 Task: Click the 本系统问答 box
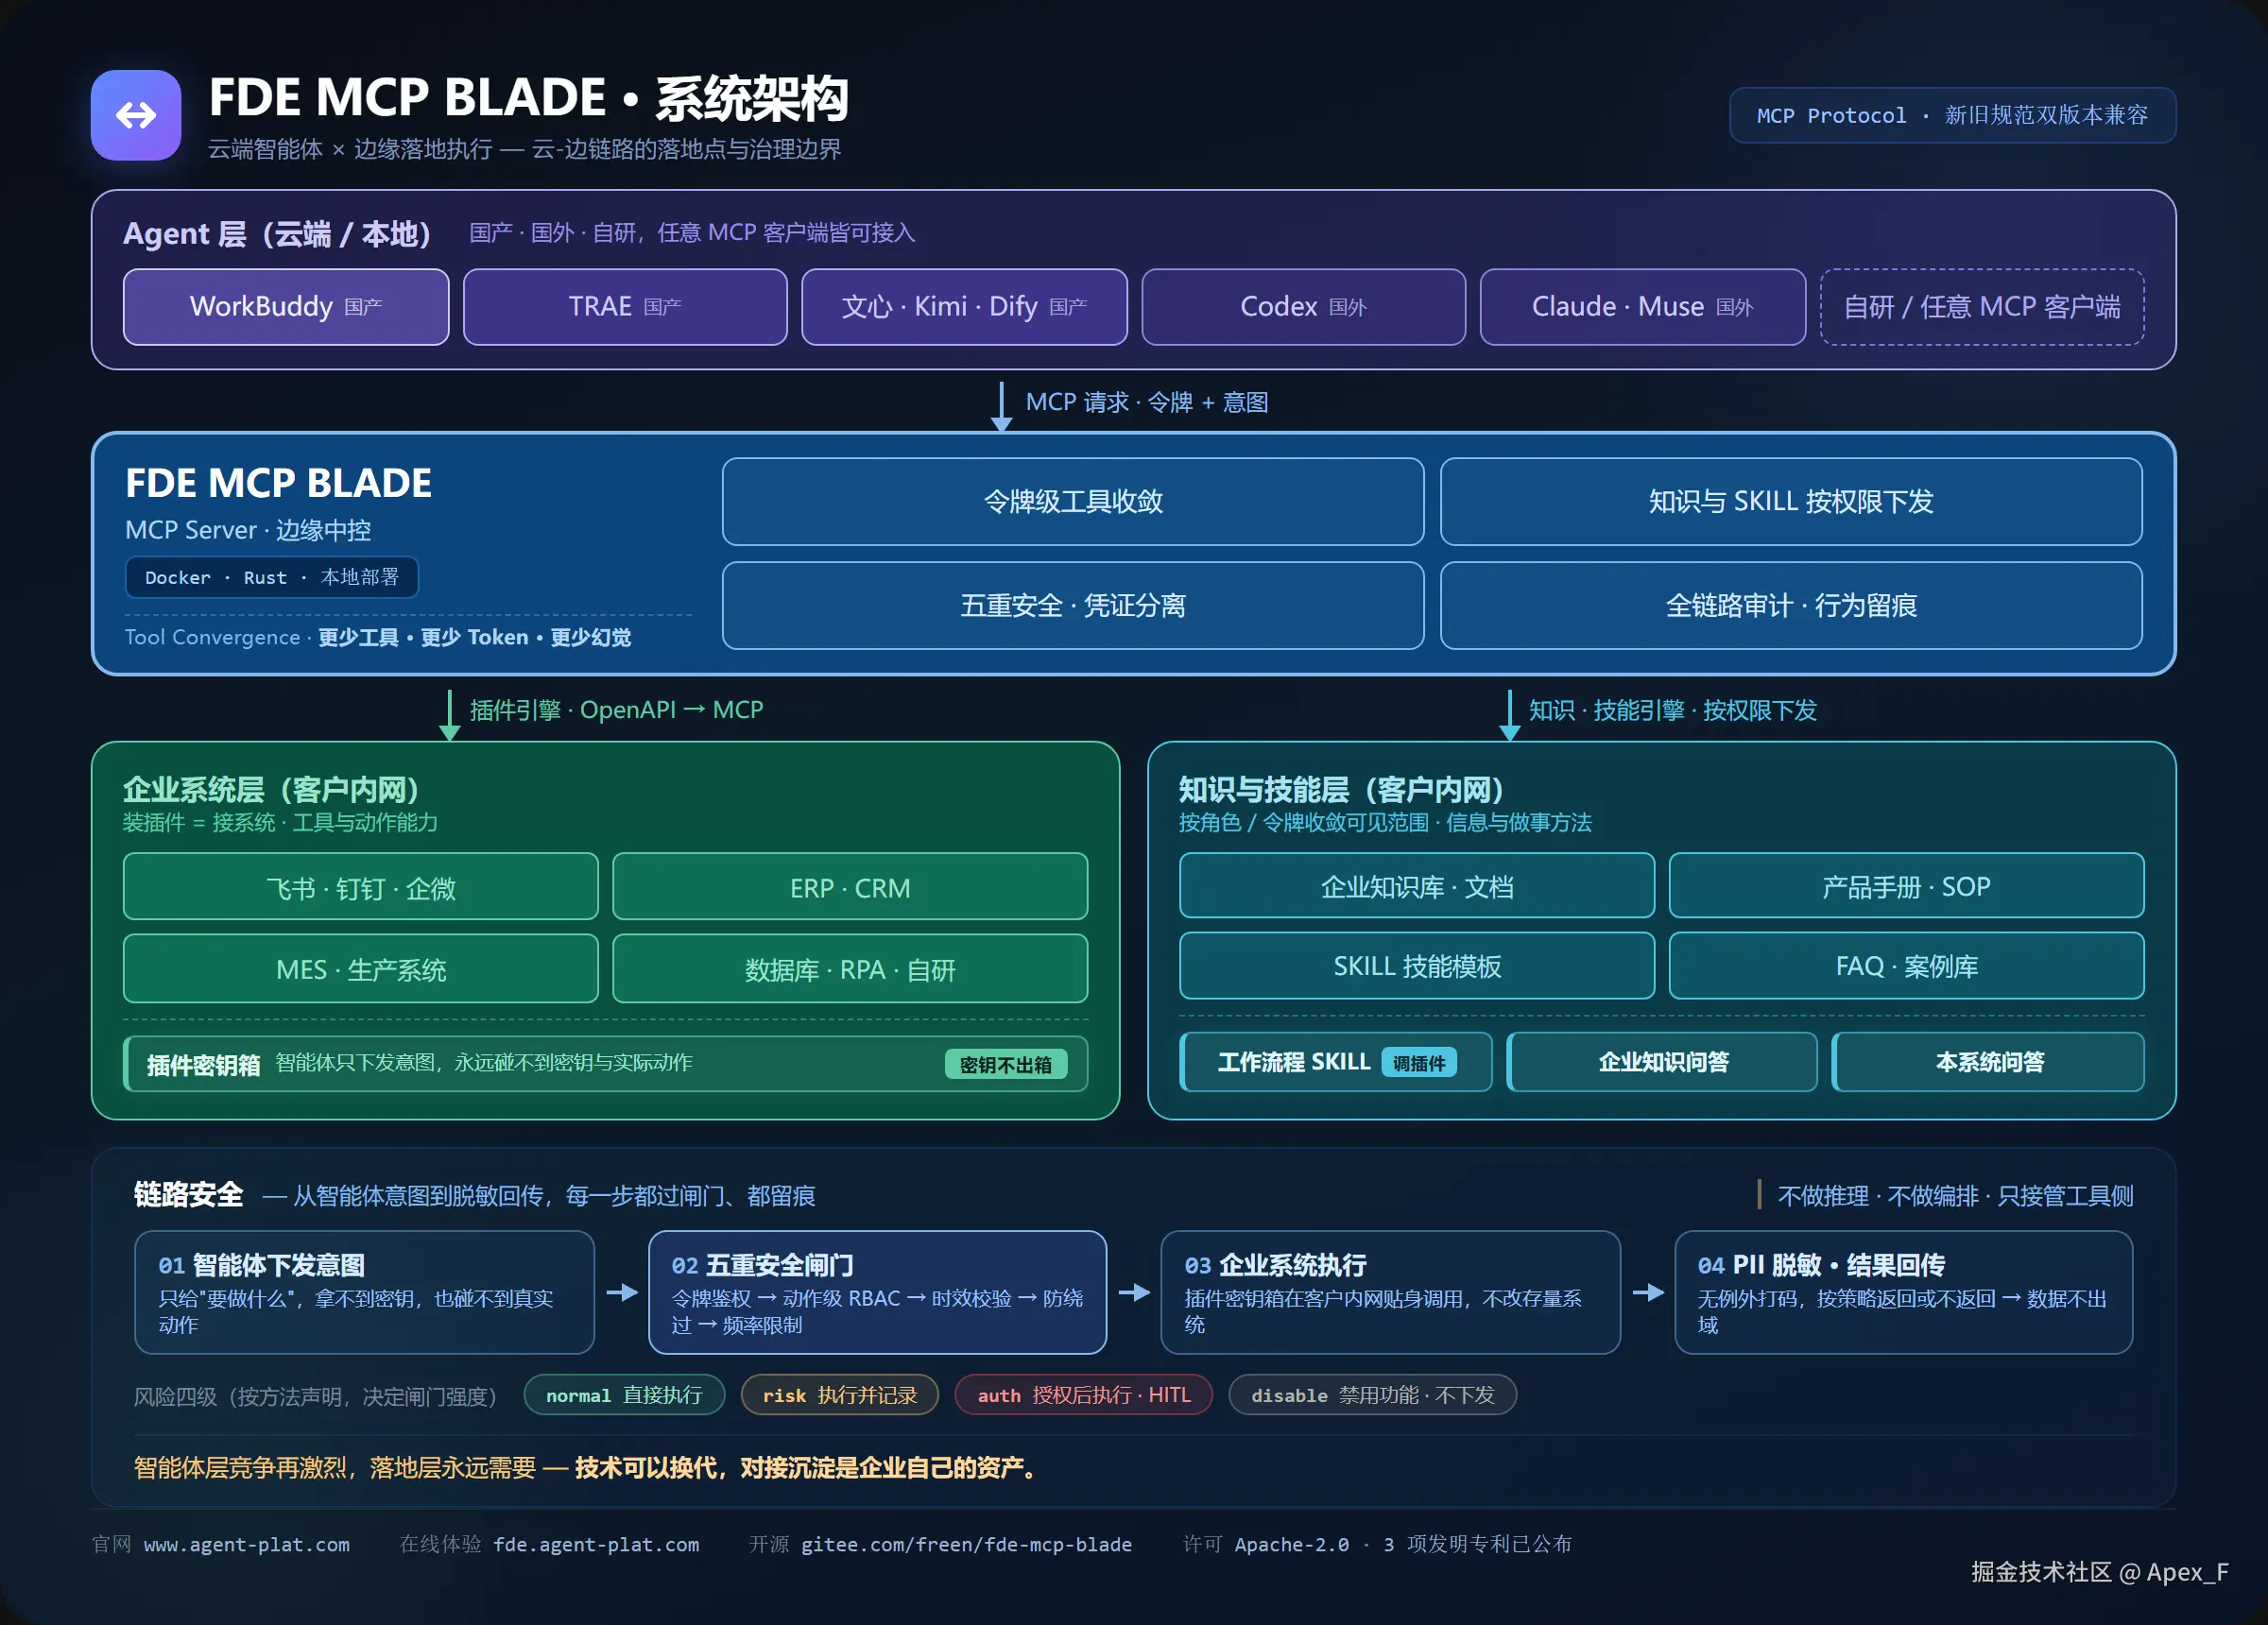(1988, 1062)
